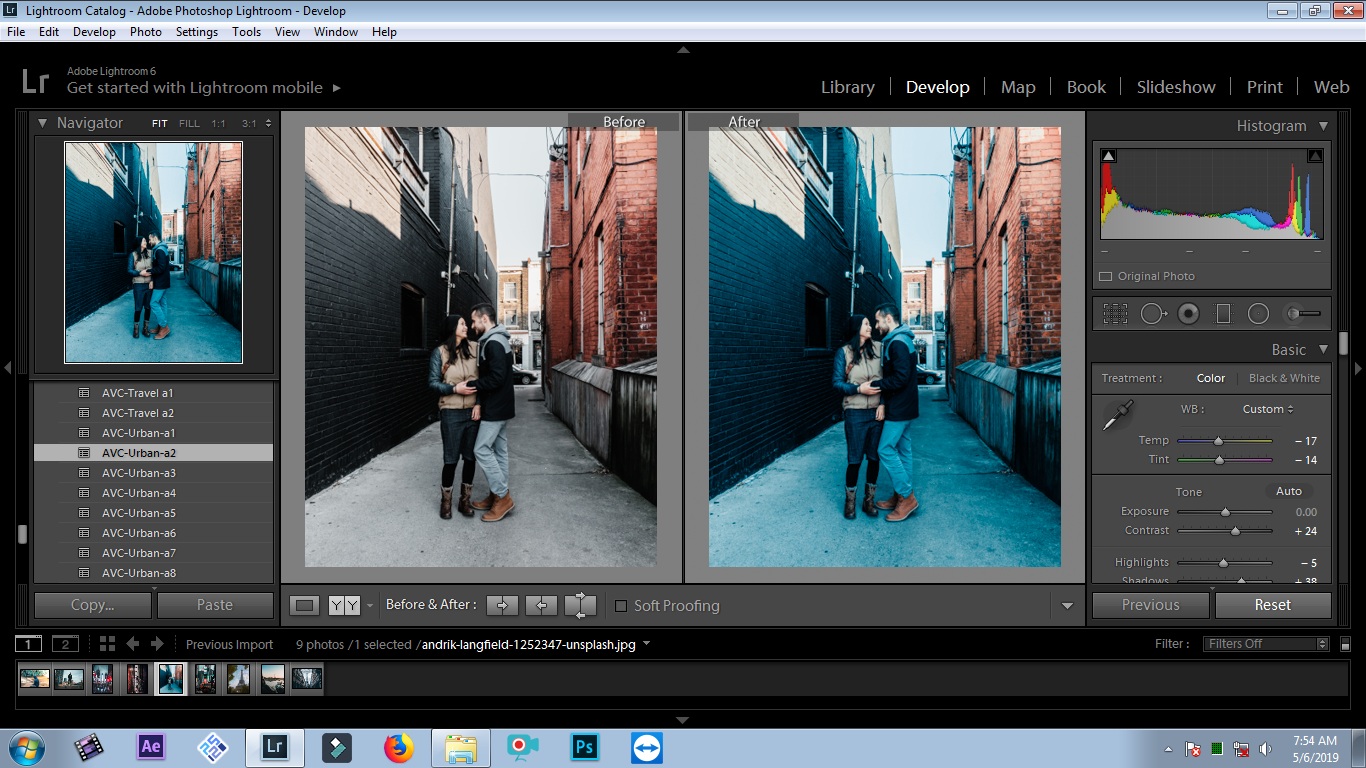
Task: Show the main window display button 1
Action: click(x=29, y=644)
